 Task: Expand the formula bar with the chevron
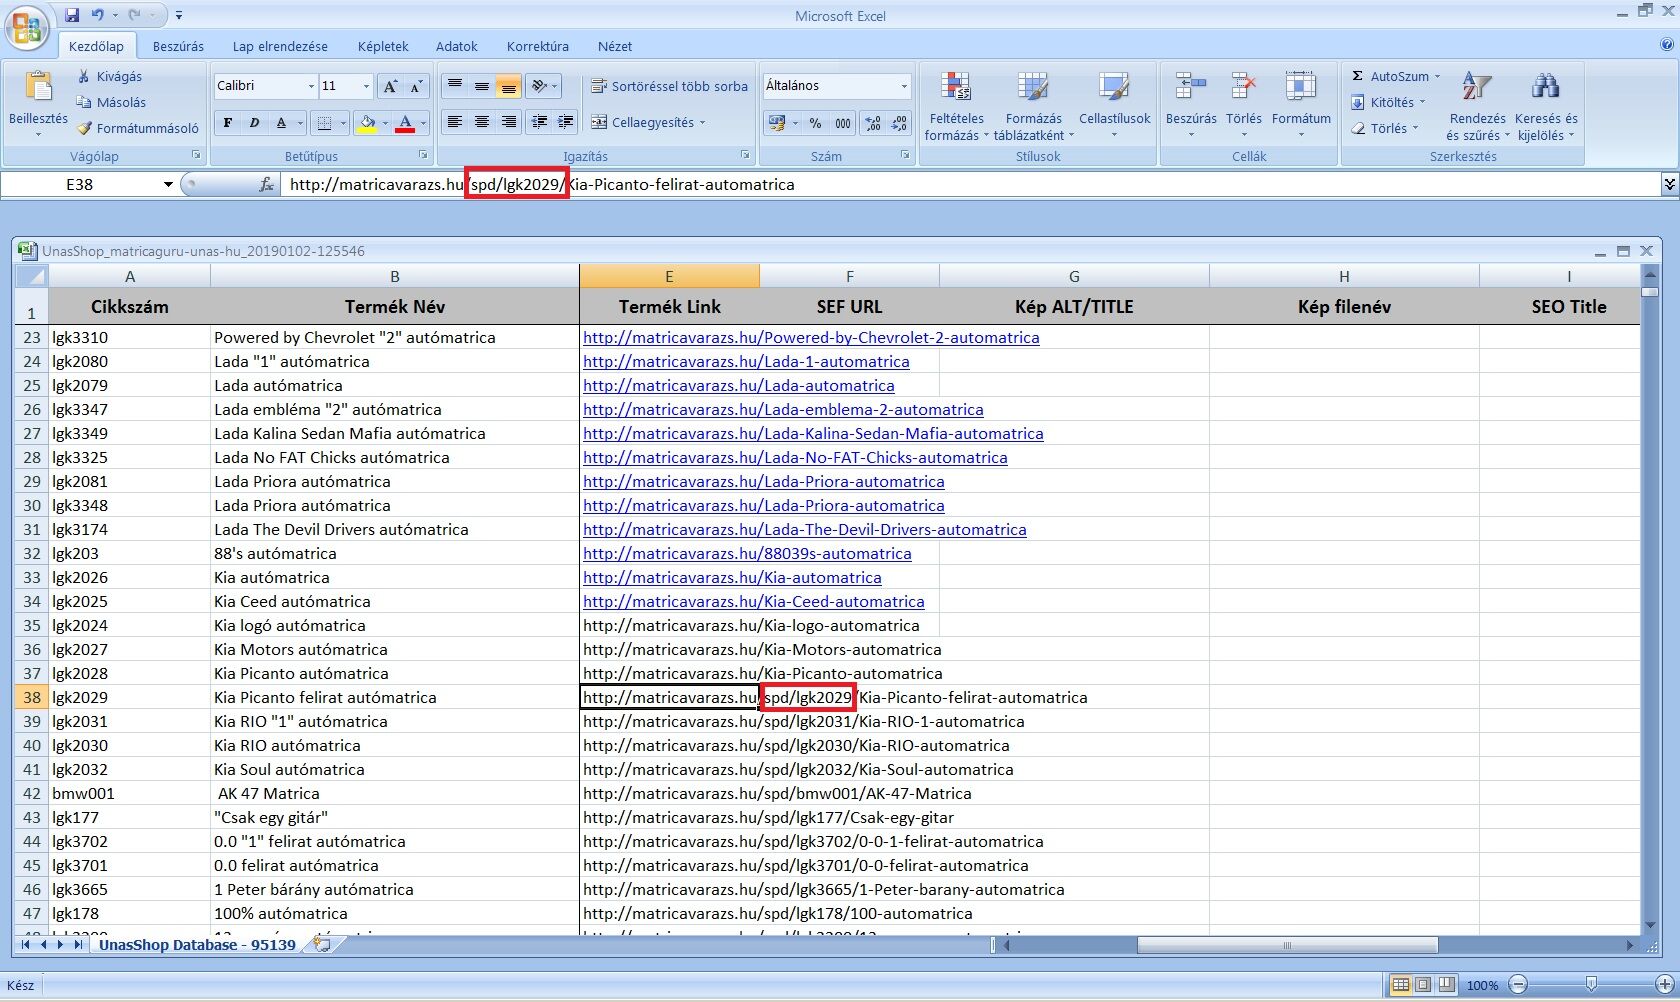coord(1669,184)
